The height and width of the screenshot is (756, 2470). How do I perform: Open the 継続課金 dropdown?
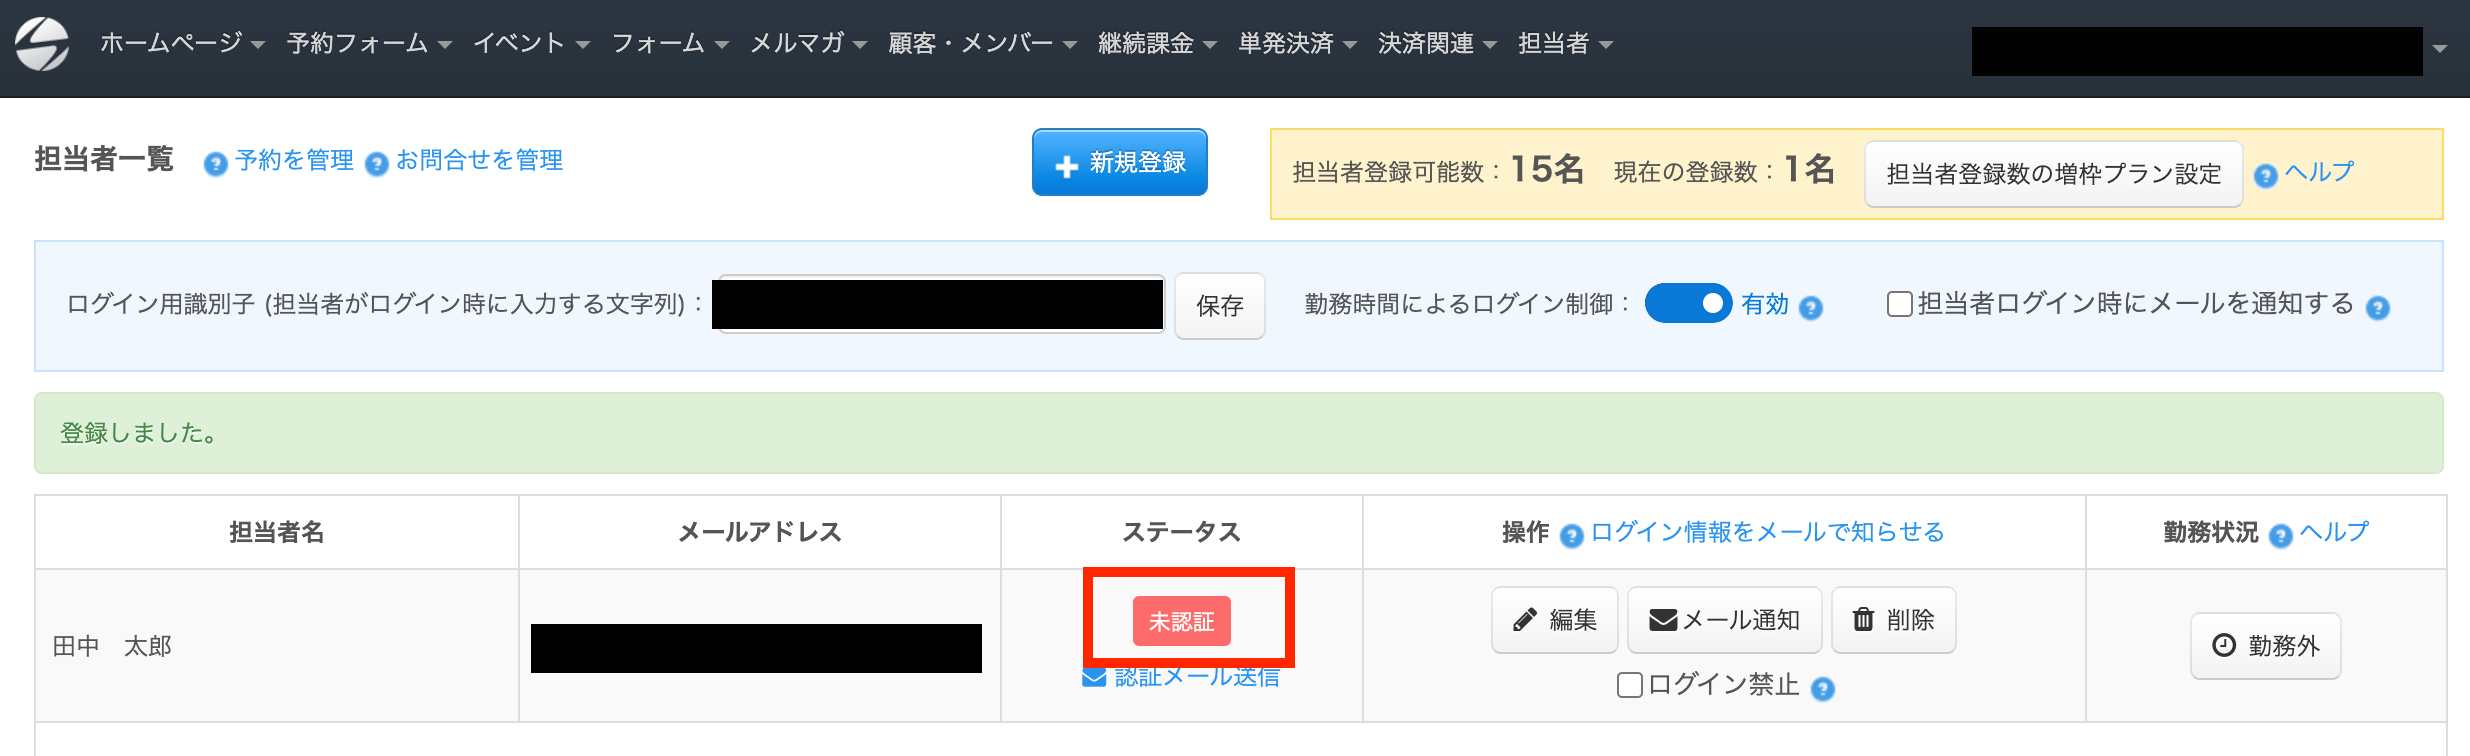(x=1145, y=43)
